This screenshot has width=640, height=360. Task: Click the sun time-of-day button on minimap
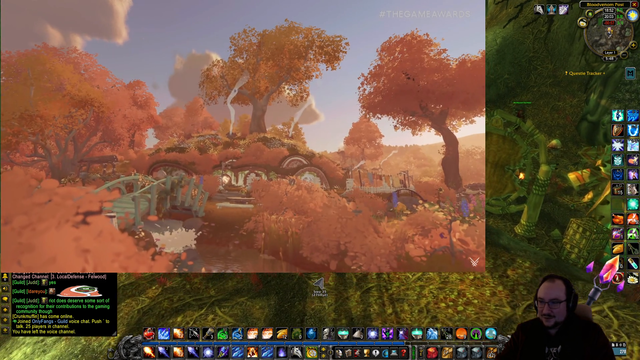coord(632,15)
